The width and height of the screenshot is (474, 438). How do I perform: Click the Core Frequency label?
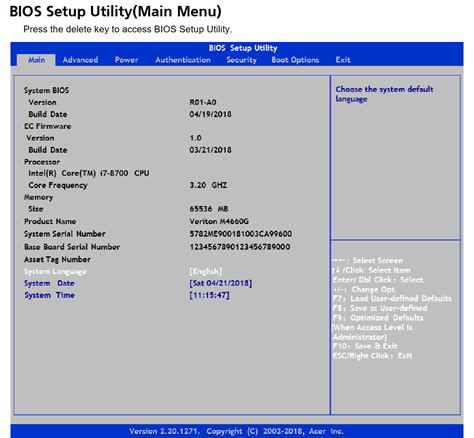pos(58,185)
